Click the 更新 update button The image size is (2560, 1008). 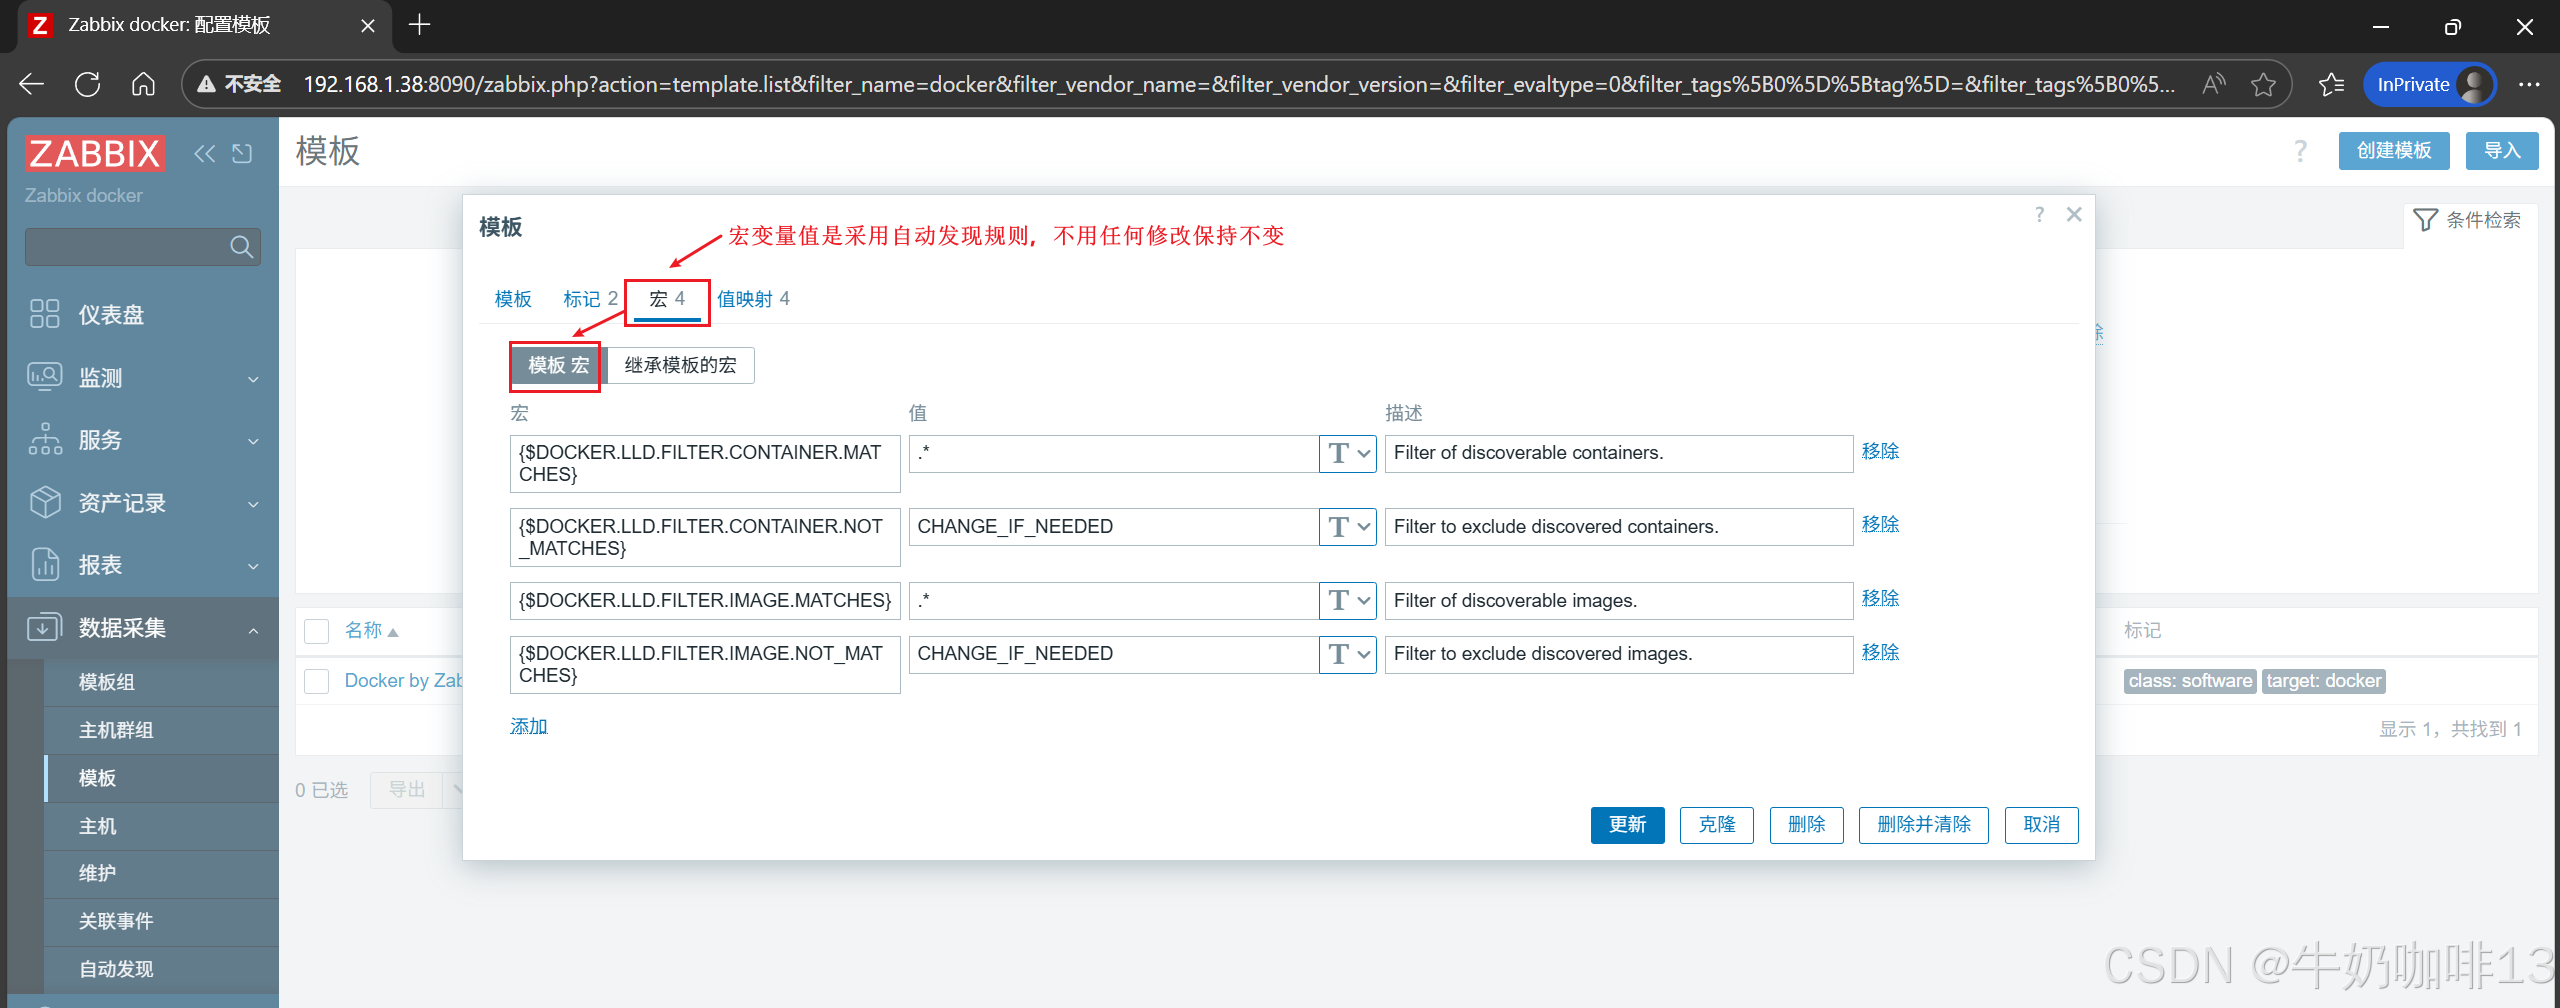pos(1627,825)
